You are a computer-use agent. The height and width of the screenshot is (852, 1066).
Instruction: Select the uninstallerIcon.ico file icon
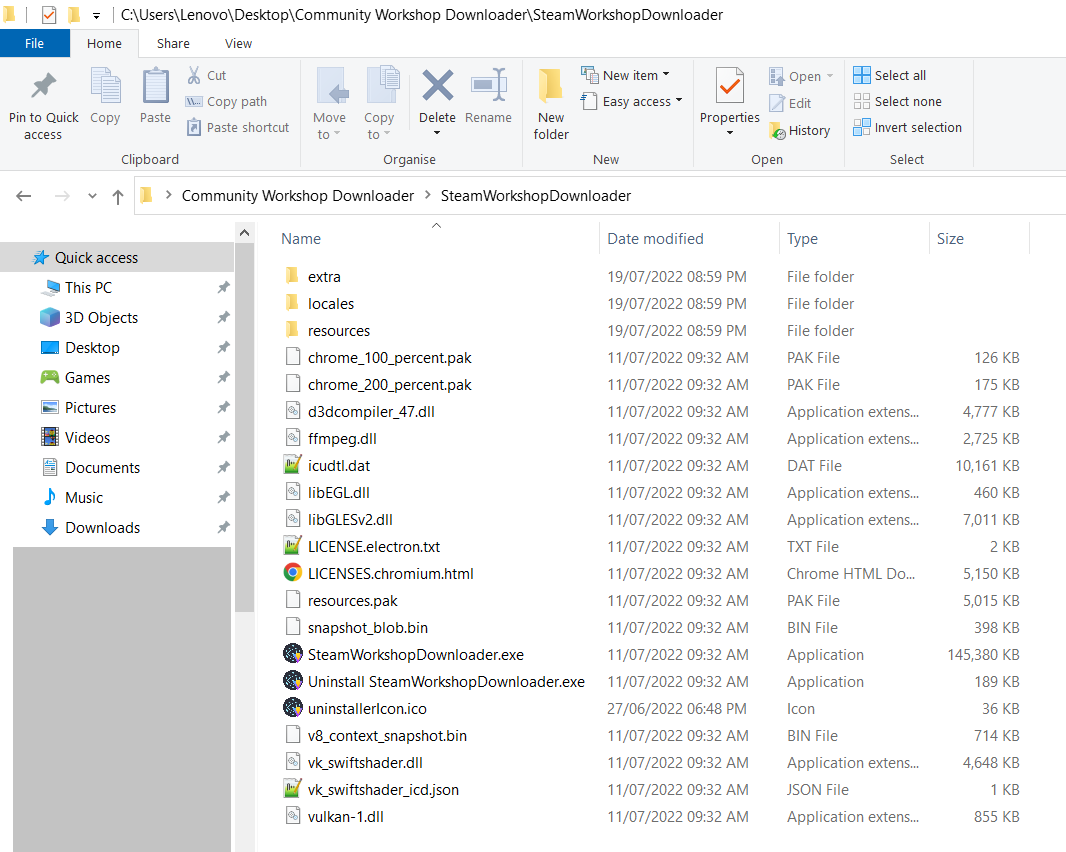pyautogui.click(x=292, y=708)
